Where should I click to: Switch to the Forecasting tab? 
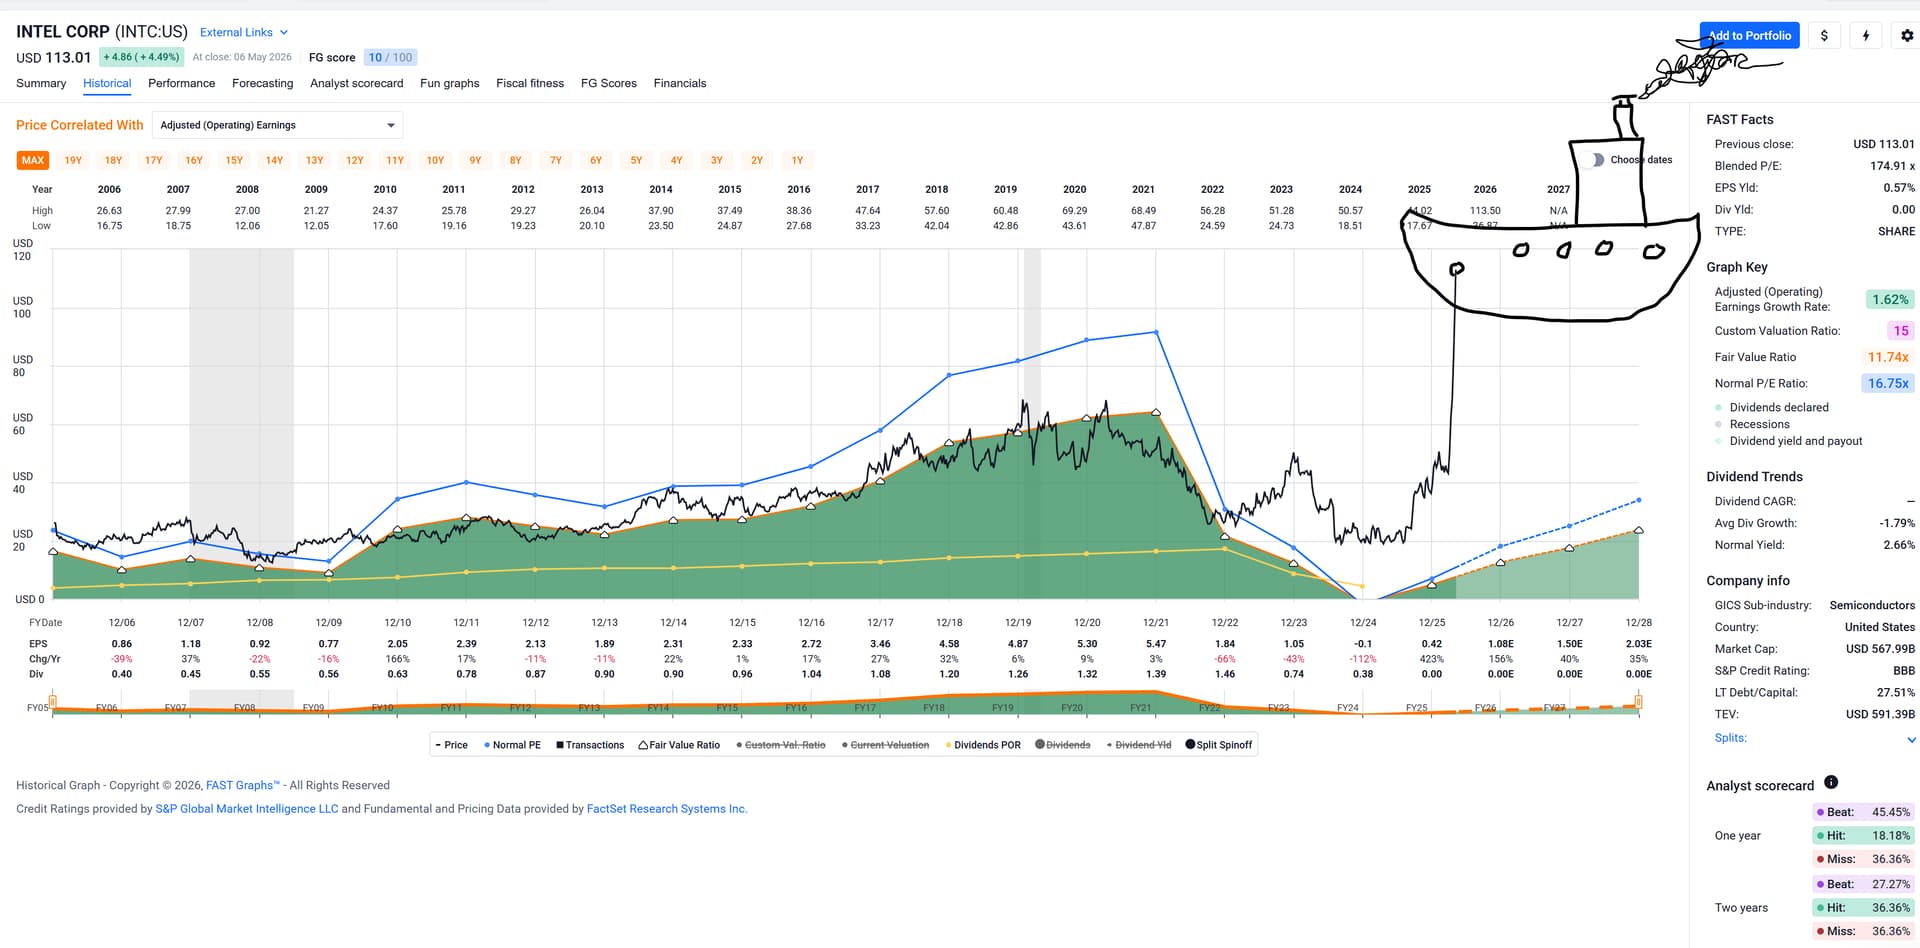pos(263,83)
